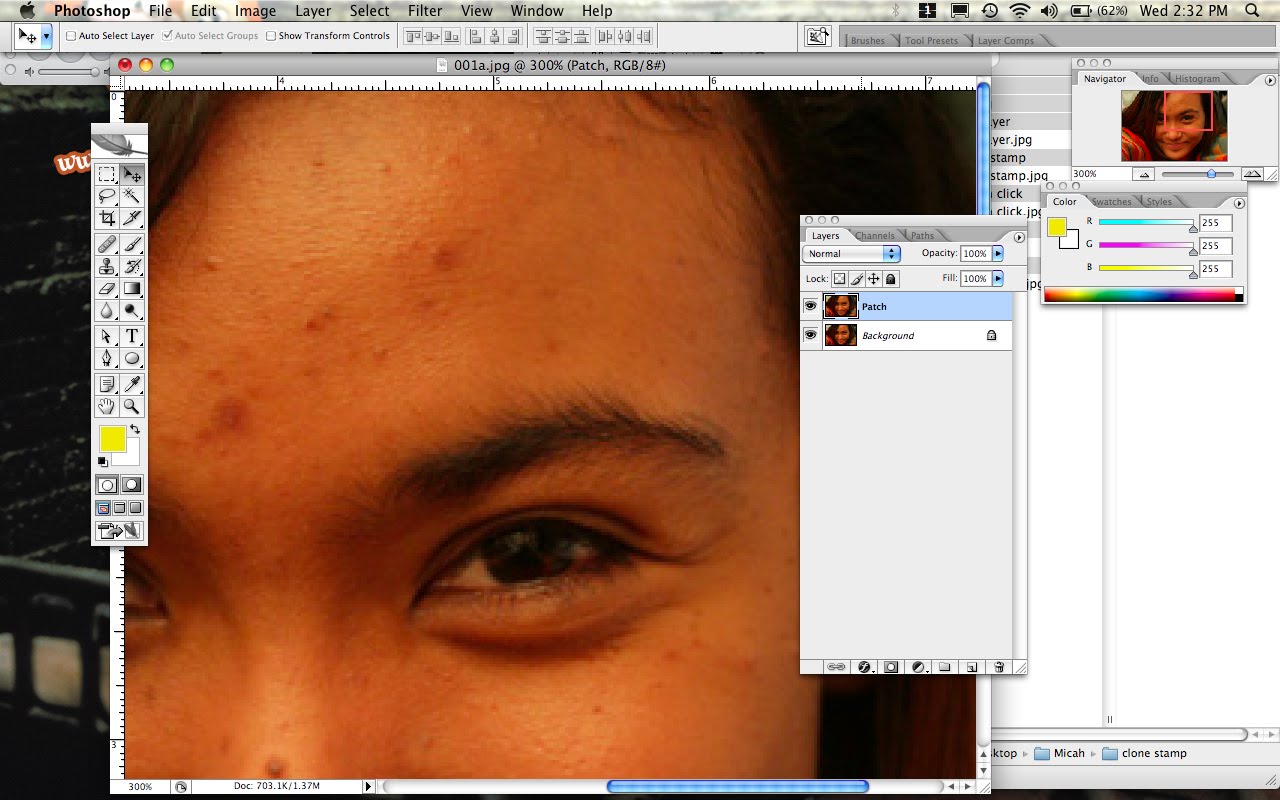Viewport: 1280px width, 800px height.
Task: Select the Gradient tool
Action: 131,288
